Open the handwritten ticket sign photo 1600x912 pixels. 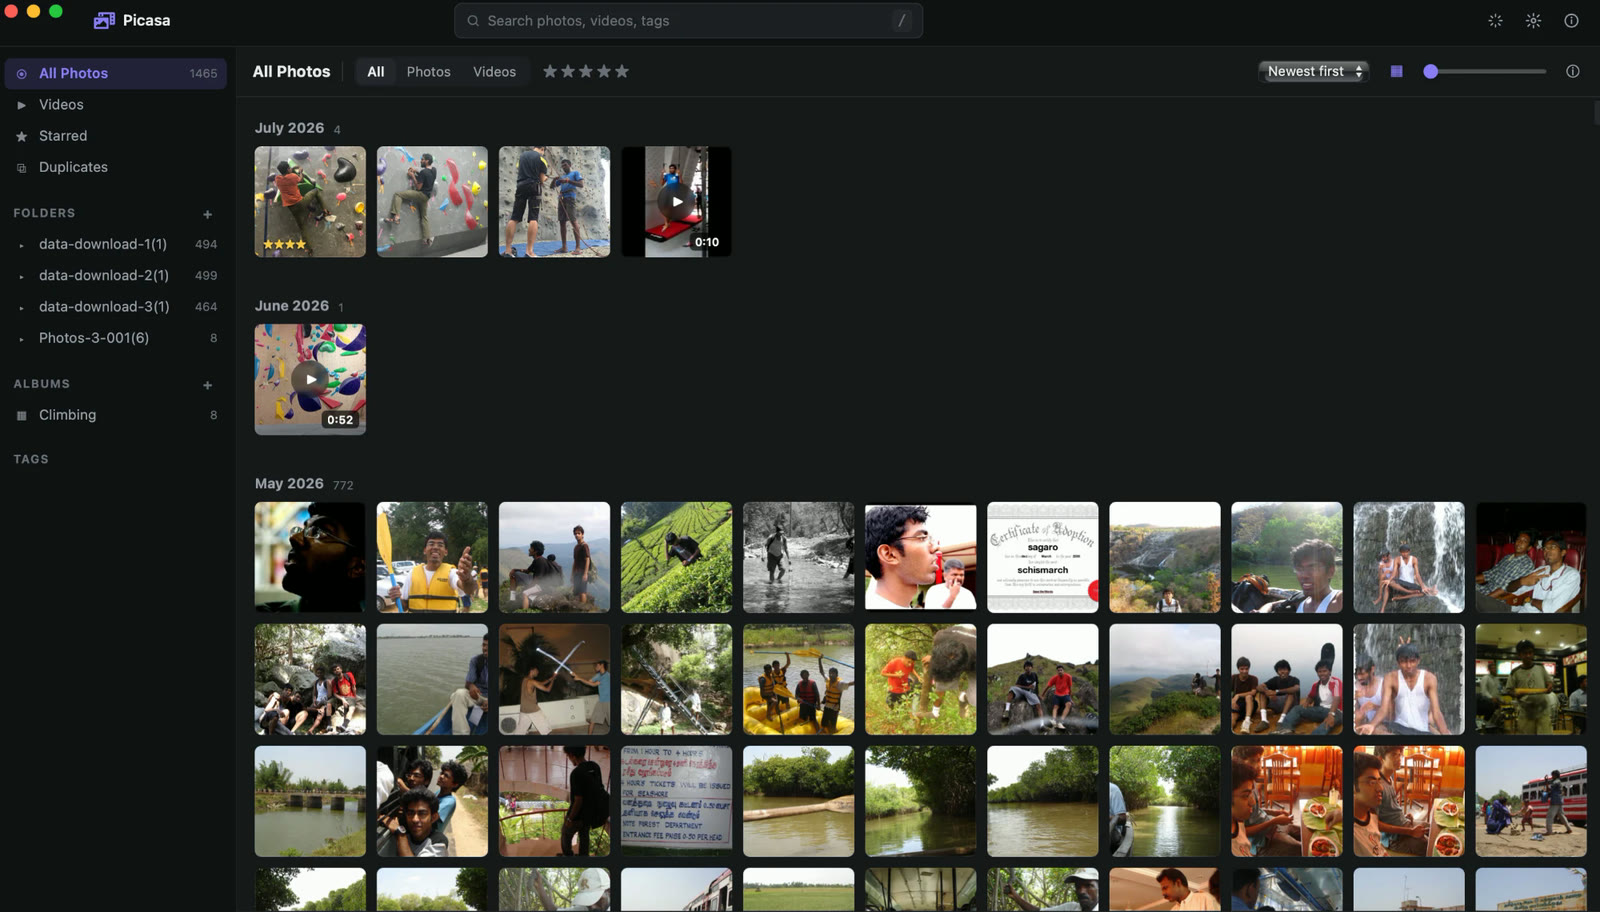(676, 801)
